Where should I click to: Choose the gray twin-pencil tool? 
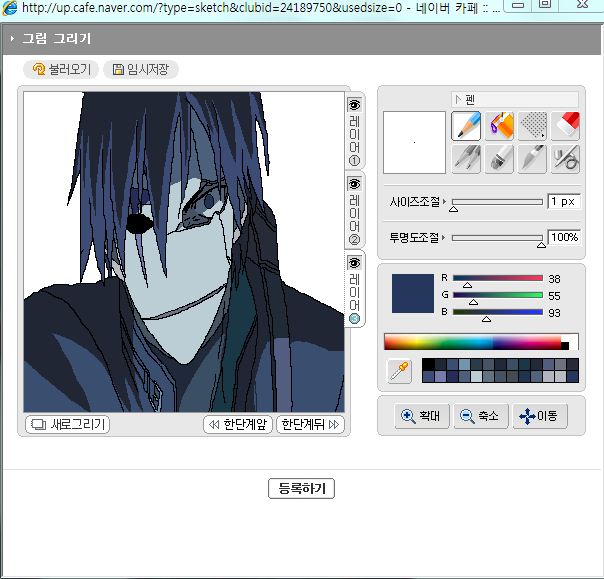pos(466,159)
